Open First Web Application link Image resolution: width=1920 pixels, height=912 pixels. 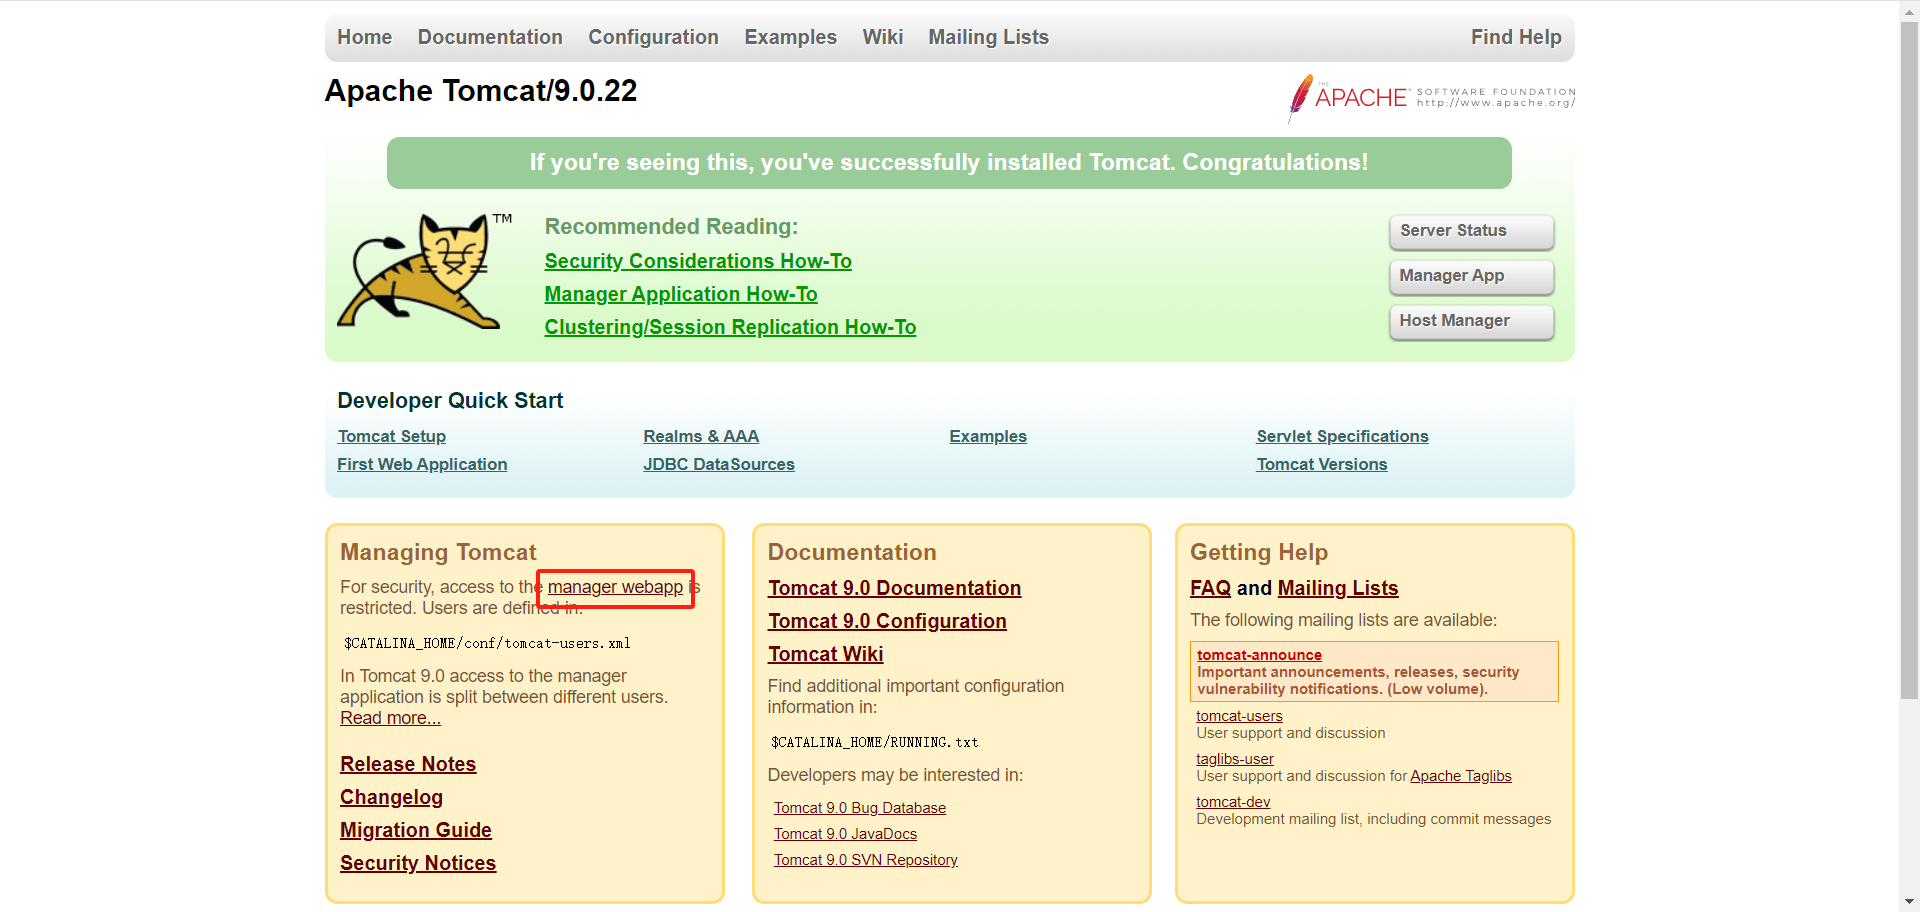422,464
